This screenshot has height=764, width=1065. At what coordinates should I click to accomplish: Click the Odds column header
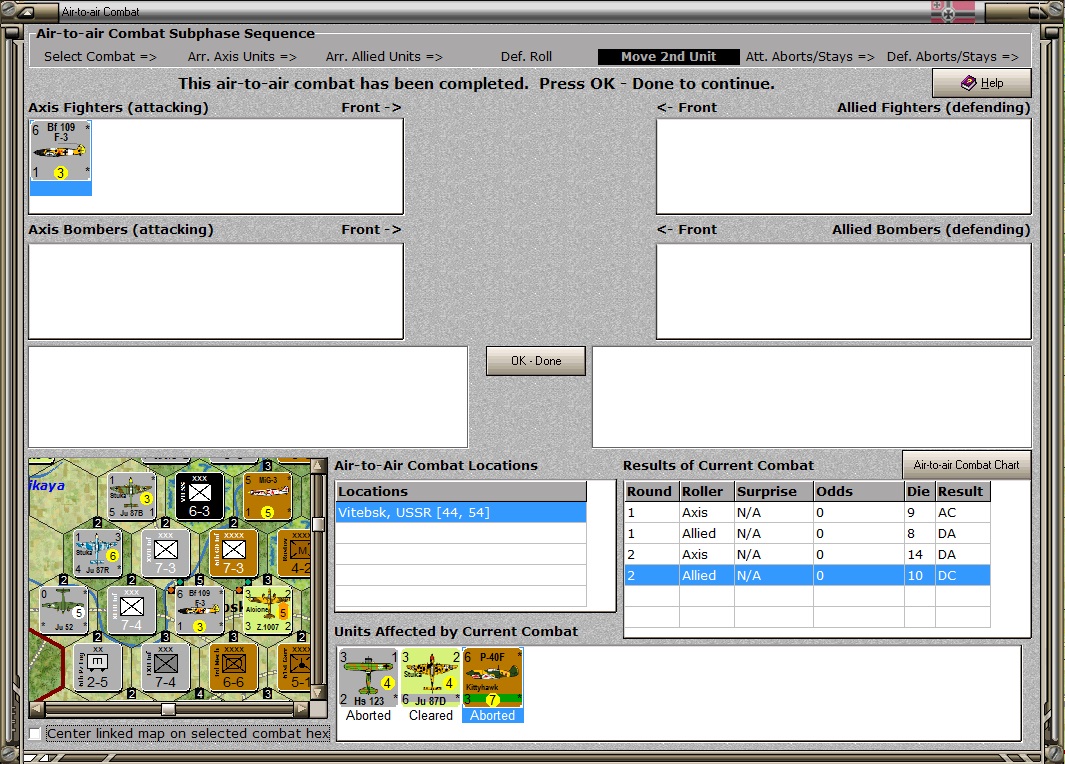tap(859, 491)
